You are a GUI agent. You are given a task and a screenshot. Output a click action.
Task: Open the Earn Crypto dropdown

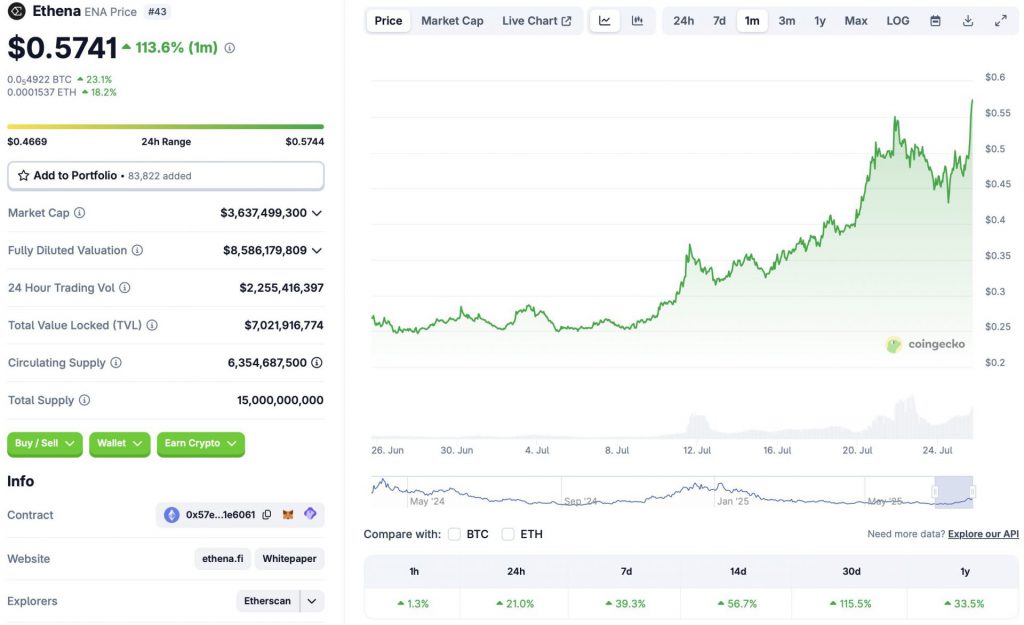(200, 443)
